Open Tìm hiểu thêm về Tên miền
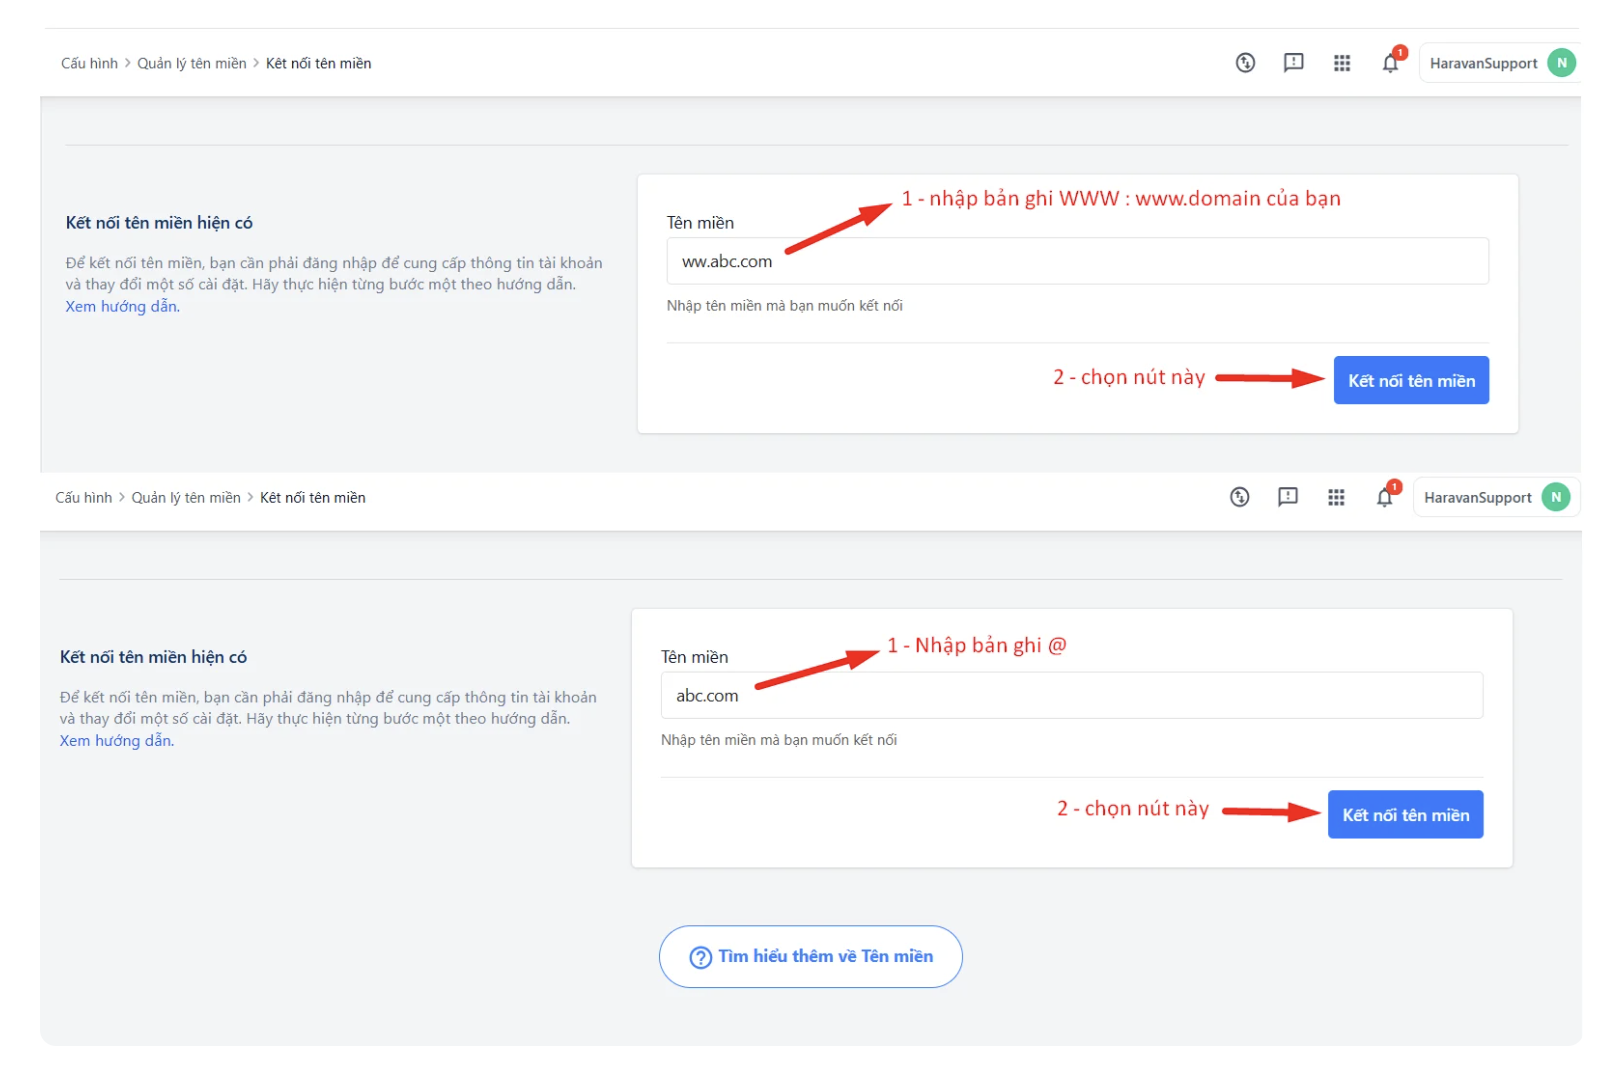This screenshot has height=1065, width=1614. 810,956
